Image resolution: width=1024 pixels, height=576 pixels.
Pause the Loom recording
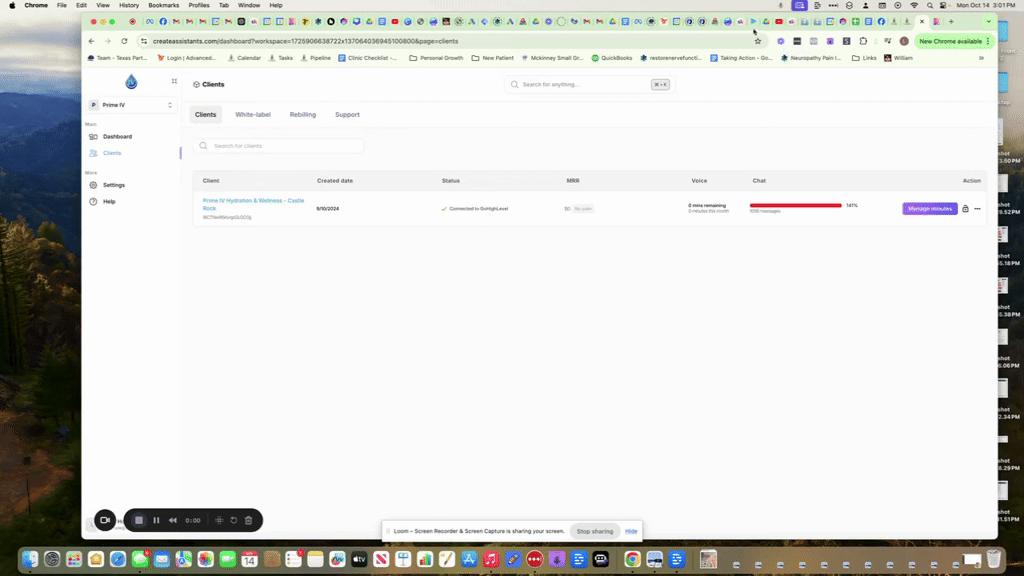(156, 520)
